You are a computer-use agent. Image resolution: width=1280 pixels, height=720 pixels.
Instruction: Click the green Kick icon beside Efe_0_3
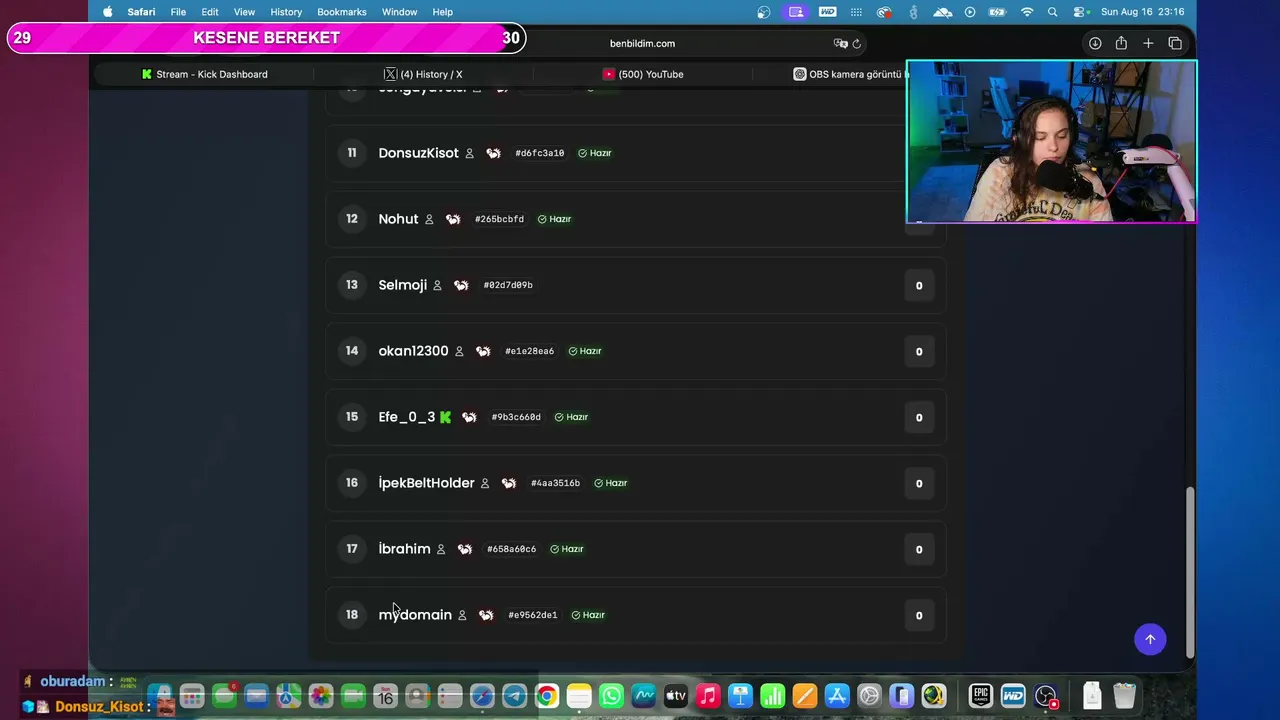(x=445, y=417)
